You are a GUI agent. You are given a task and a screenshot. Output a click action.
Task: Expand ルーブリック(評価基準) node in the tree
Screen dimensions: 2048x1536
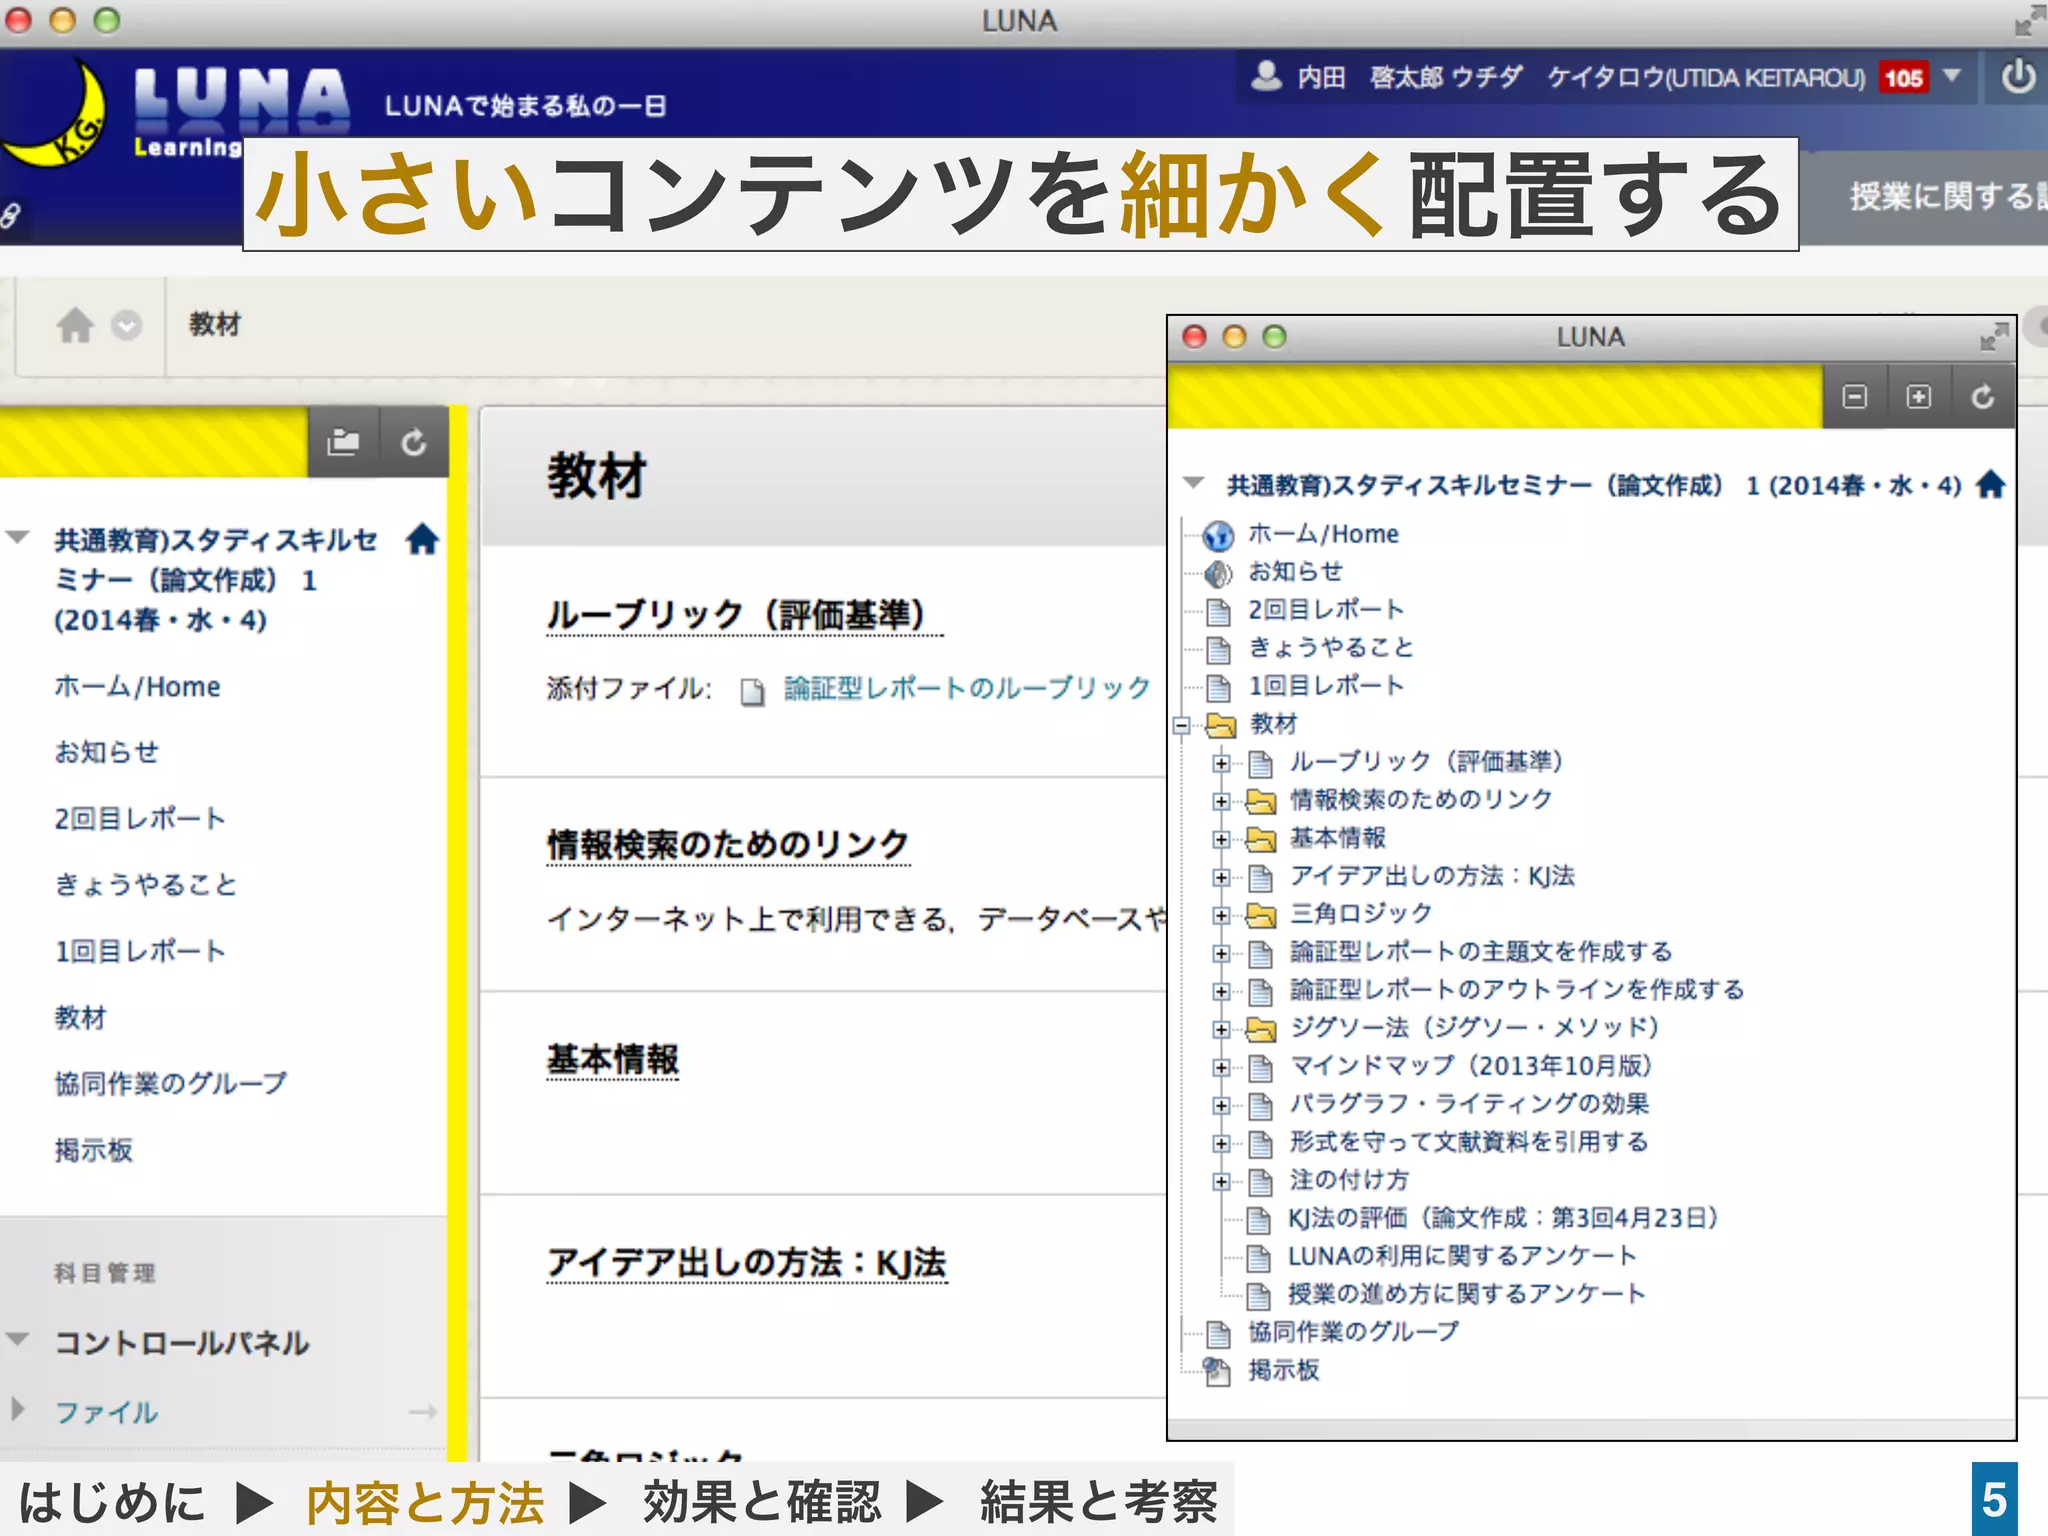pyautogui.click(x=1221, y=763)
